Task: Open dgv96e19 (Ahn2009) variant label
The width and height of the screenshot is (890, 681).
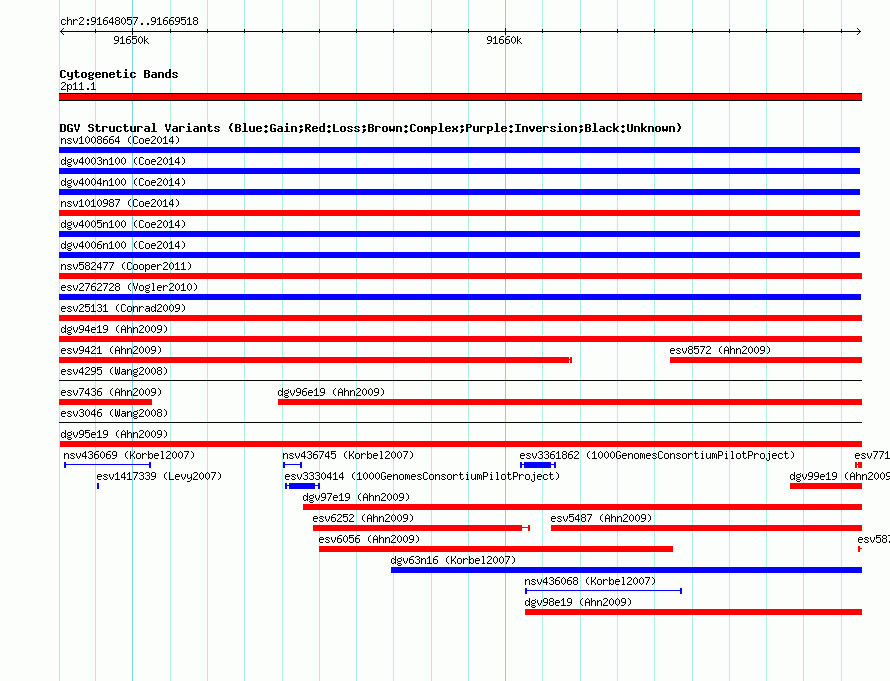Action: tap(331, 392)
